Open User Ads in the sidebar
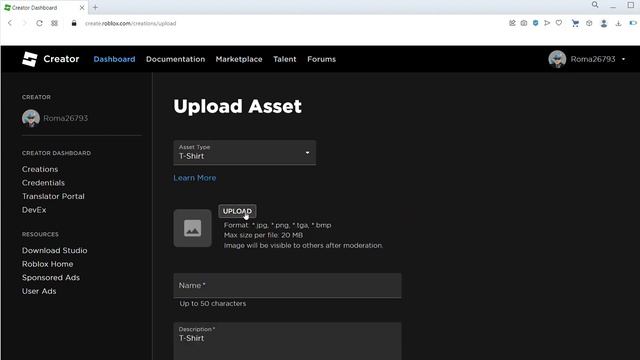Screen dimensions: 640x360 [39, 291]
